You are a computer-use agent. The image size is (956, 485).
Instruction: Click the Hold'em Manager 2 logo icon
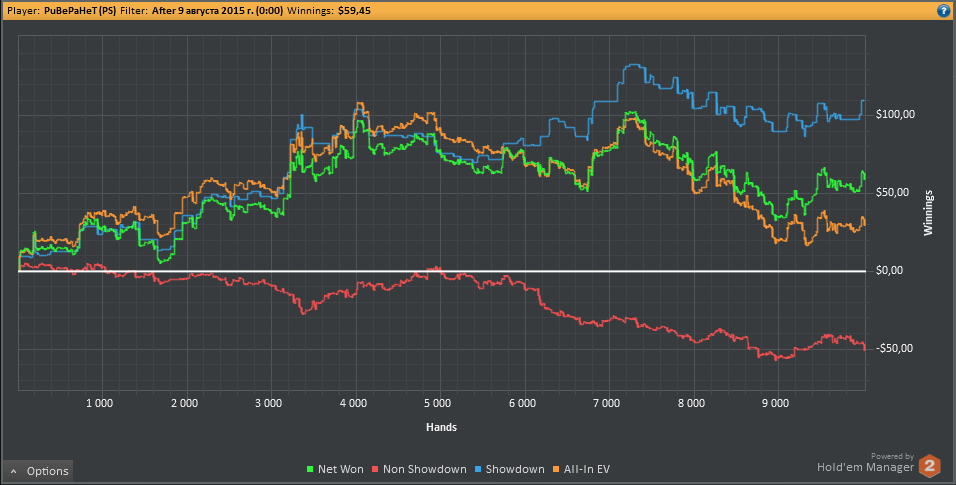pos(929,466)
